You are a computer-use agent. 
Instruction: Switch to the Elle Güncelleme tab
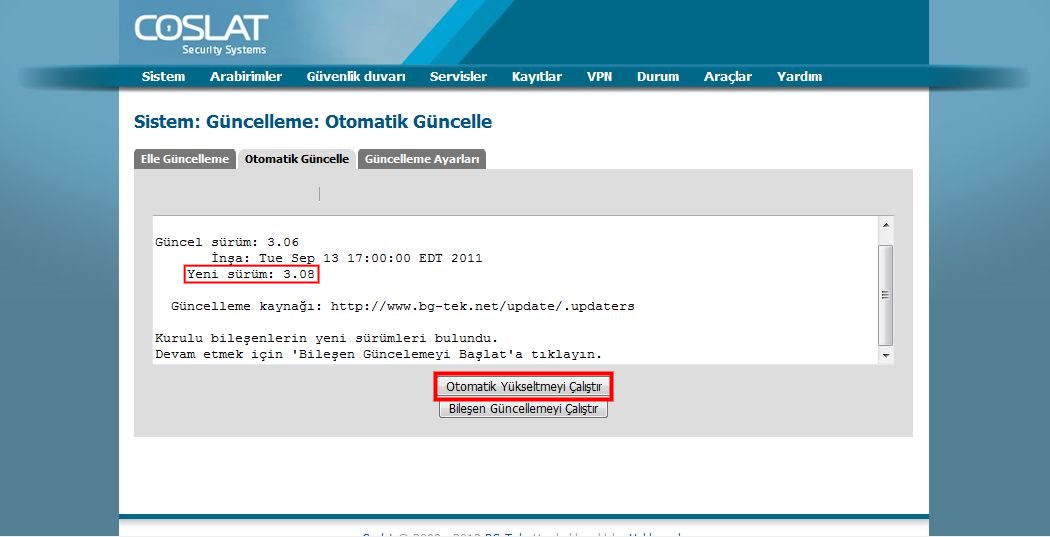coord(185,159)
